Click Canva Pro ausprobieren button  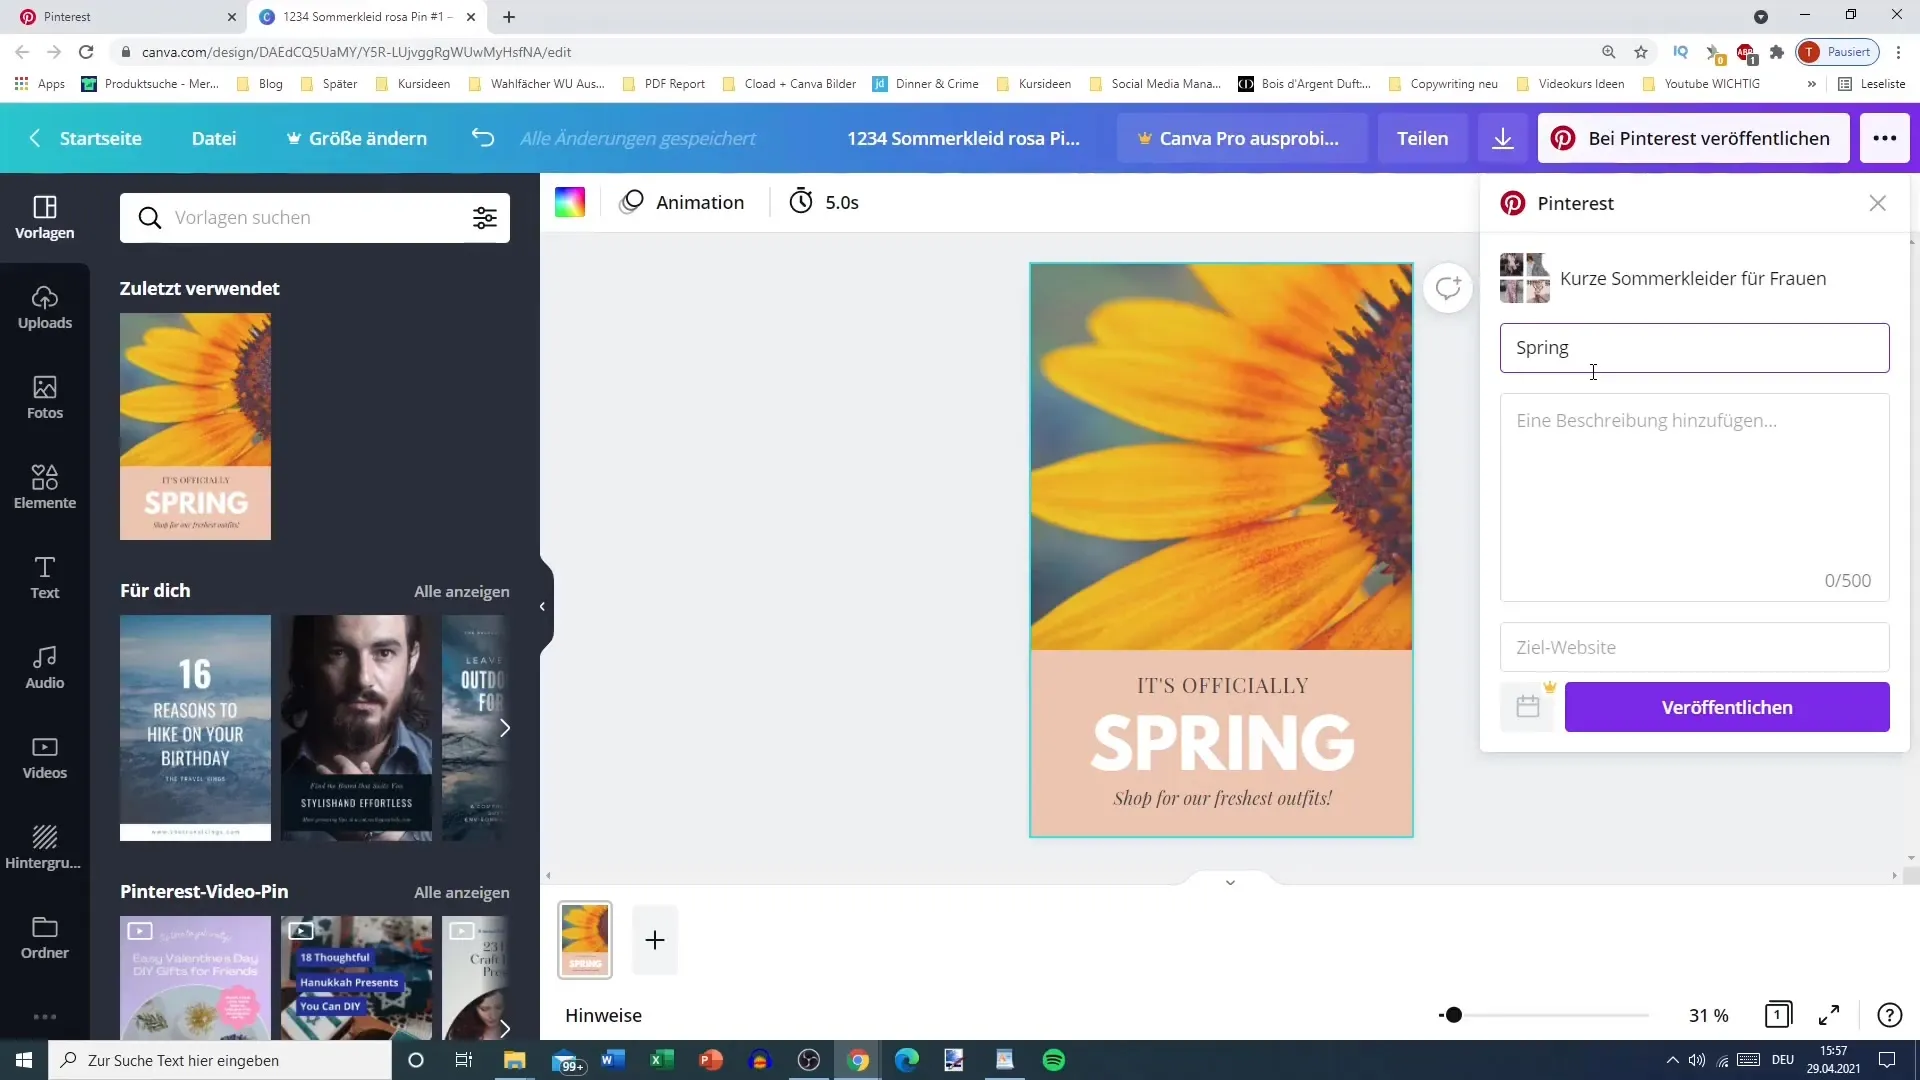pyautogui.click(x=1241, y=138)
